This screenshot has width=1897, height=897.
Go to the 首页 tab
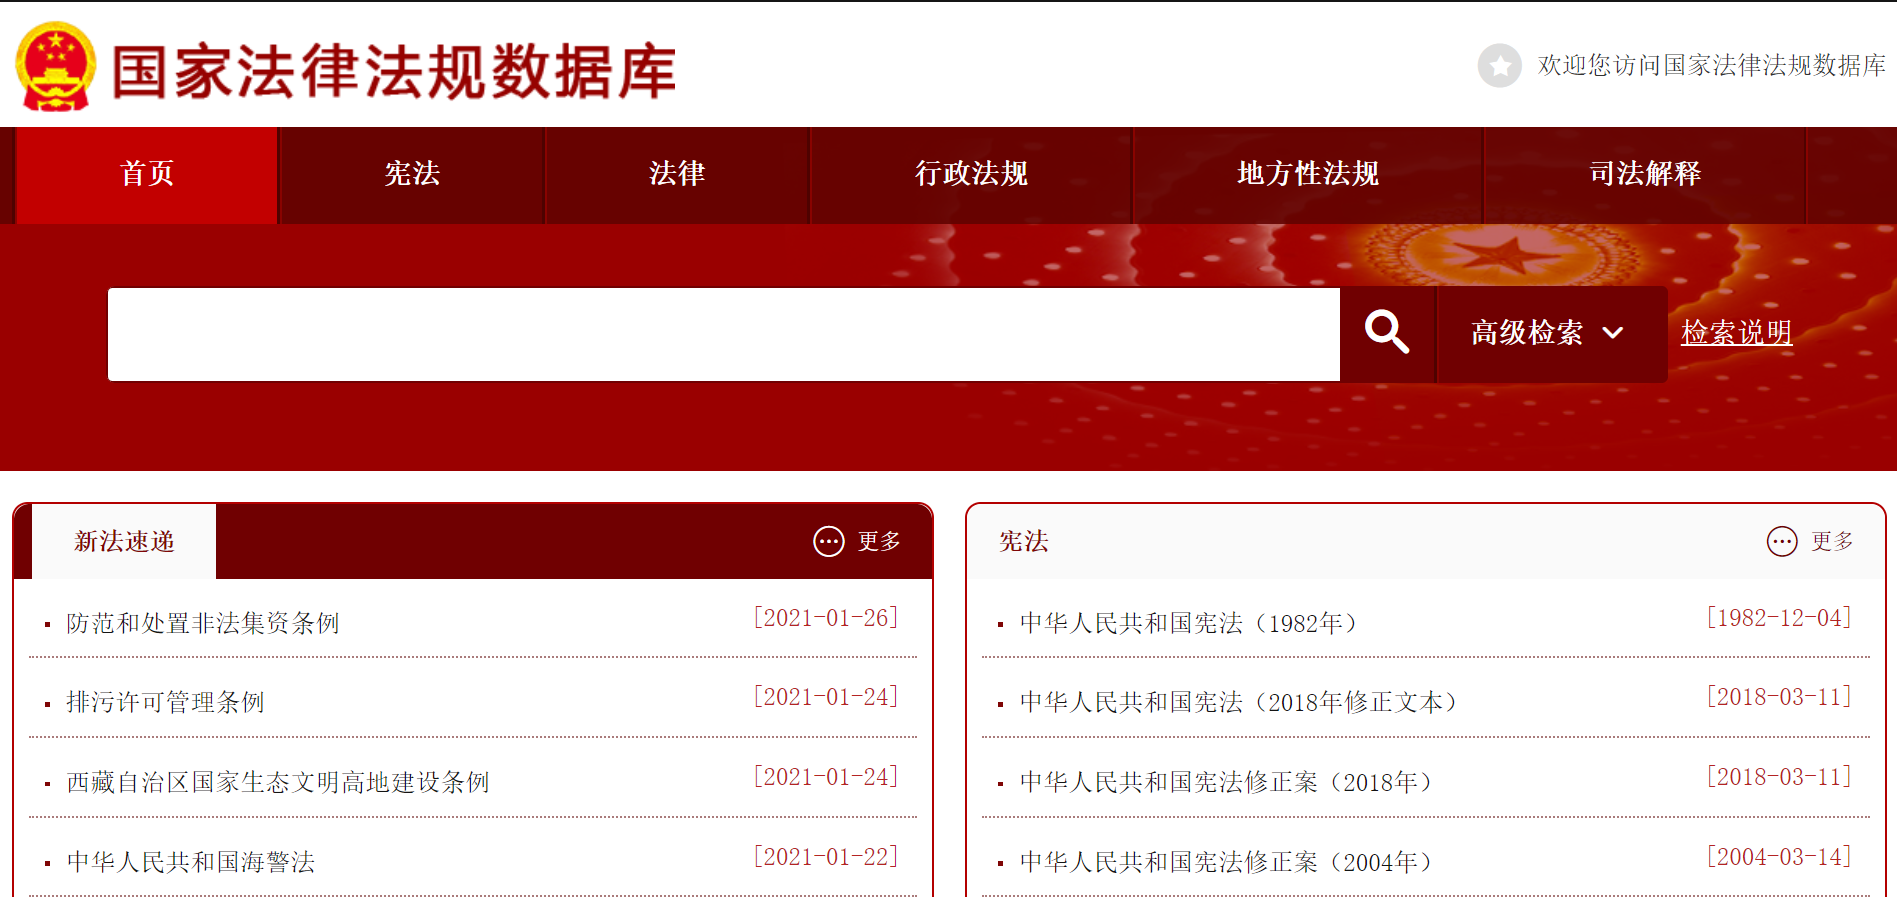coord(147,174)
